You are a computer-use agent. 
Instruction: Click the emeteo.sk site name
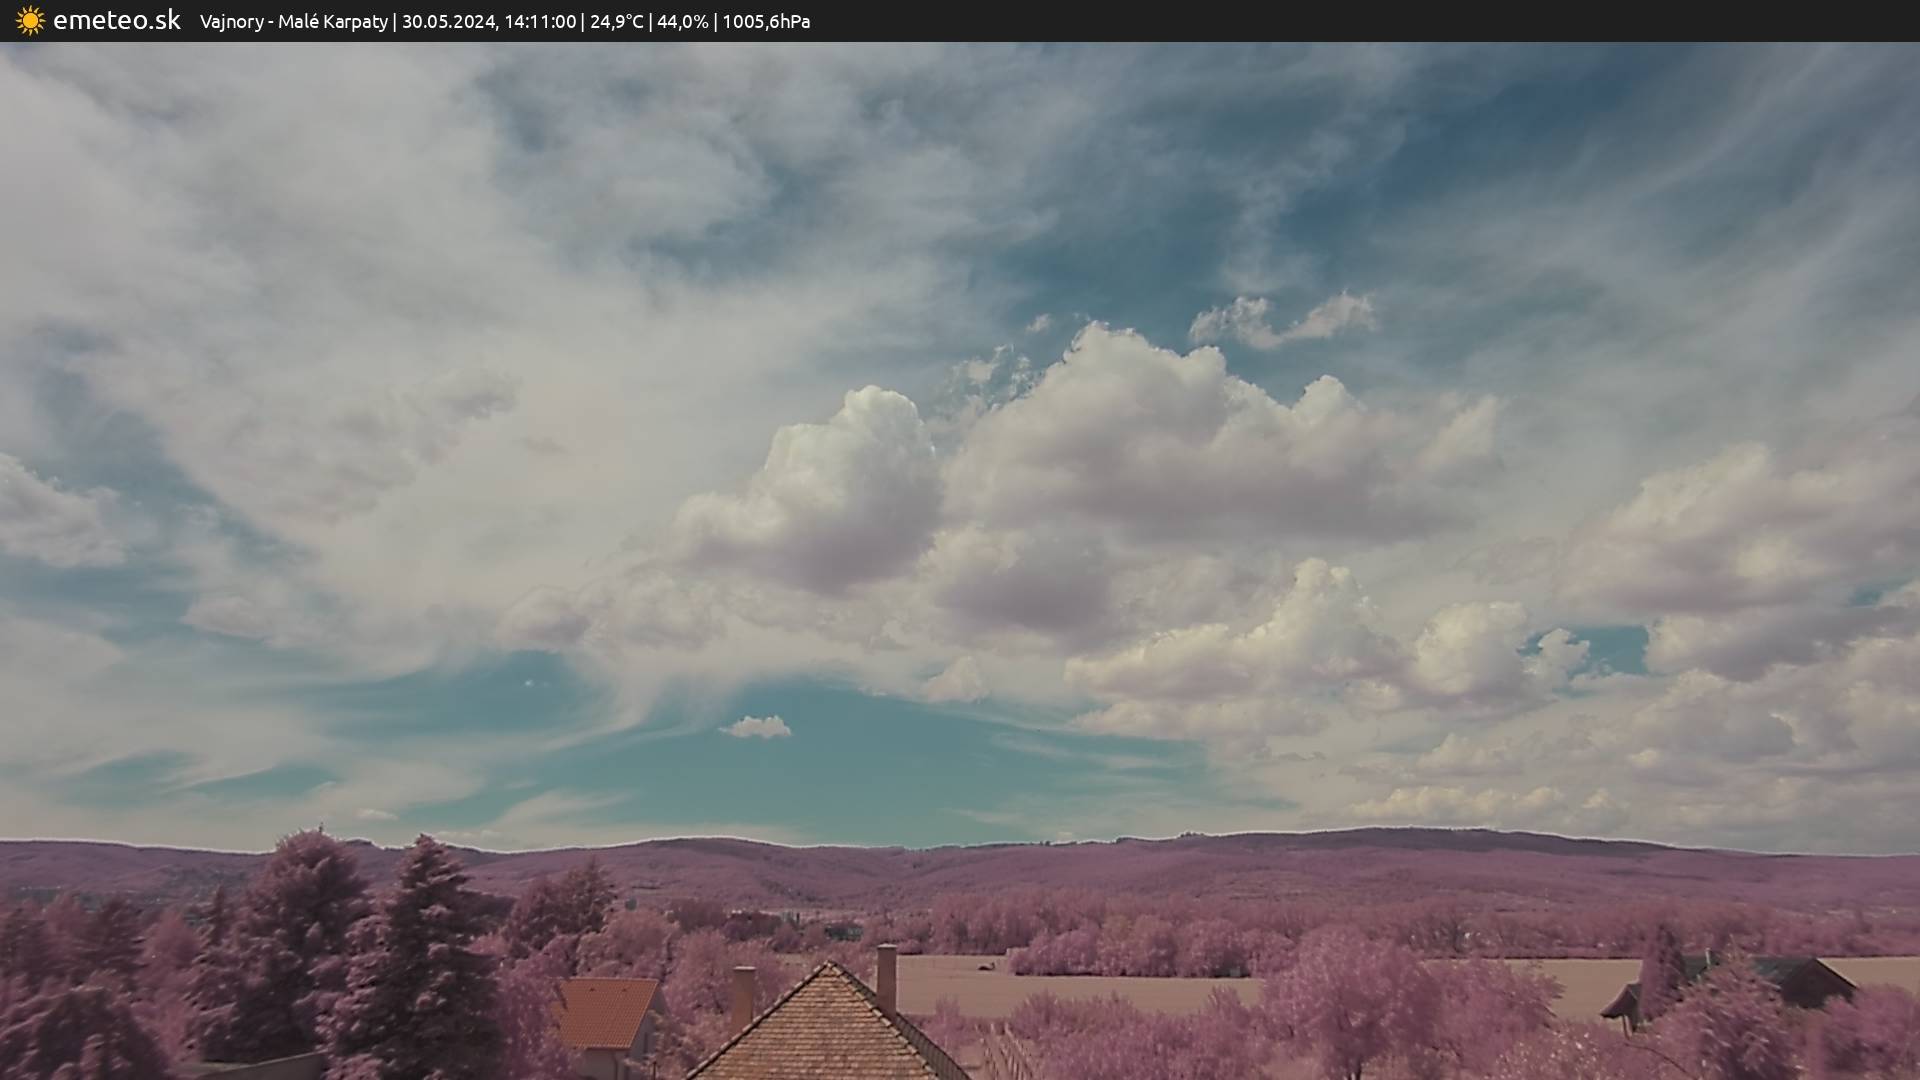coord(116,20)
